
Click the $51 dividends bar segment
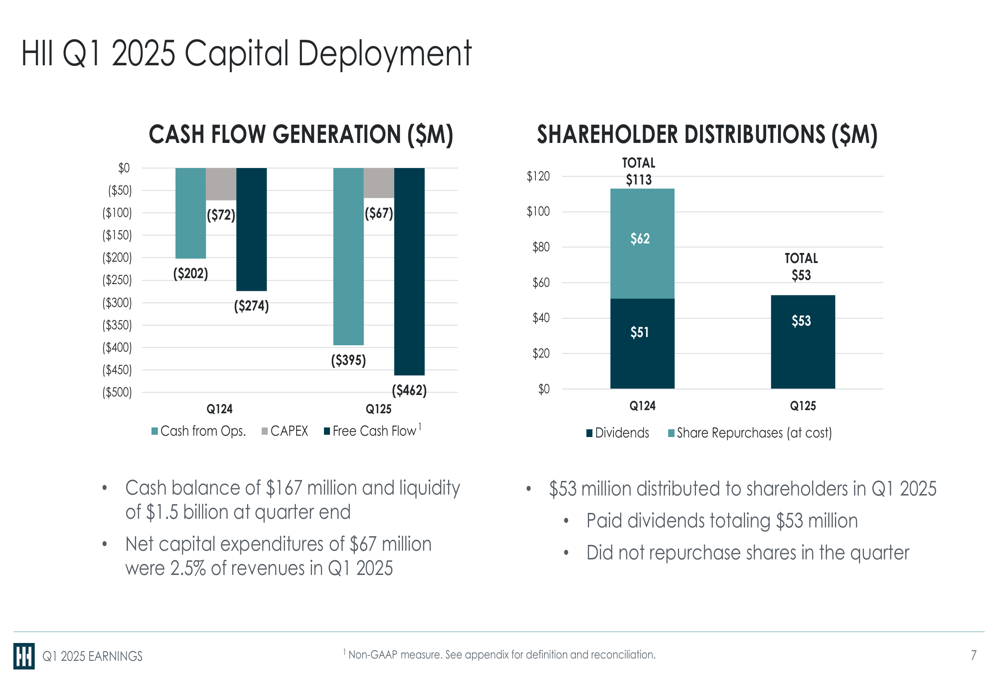coord(642,343)
